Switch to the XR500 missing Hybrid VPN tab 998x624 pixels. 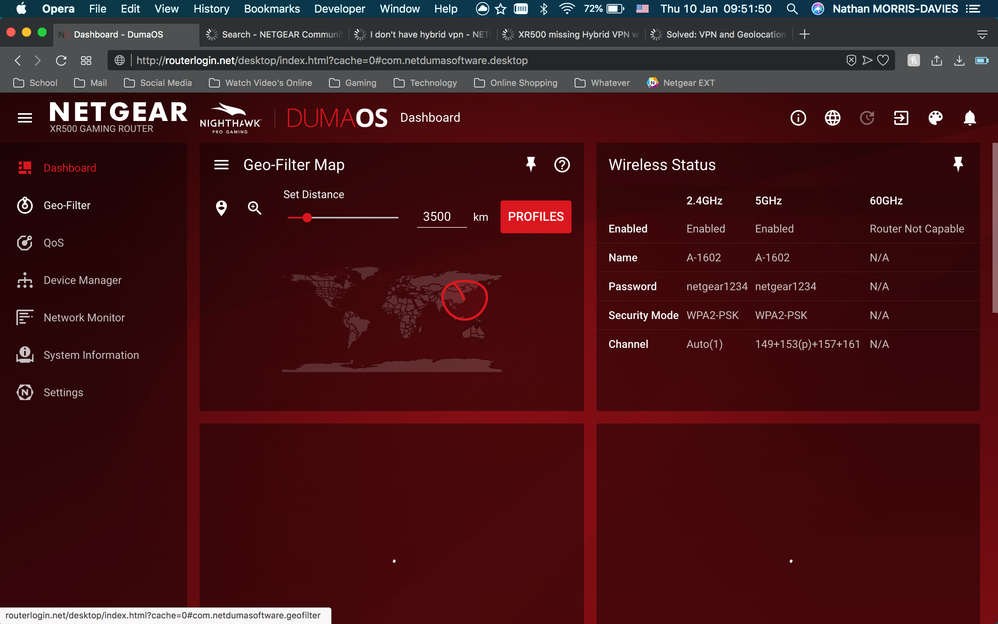(x=568, y=33)
